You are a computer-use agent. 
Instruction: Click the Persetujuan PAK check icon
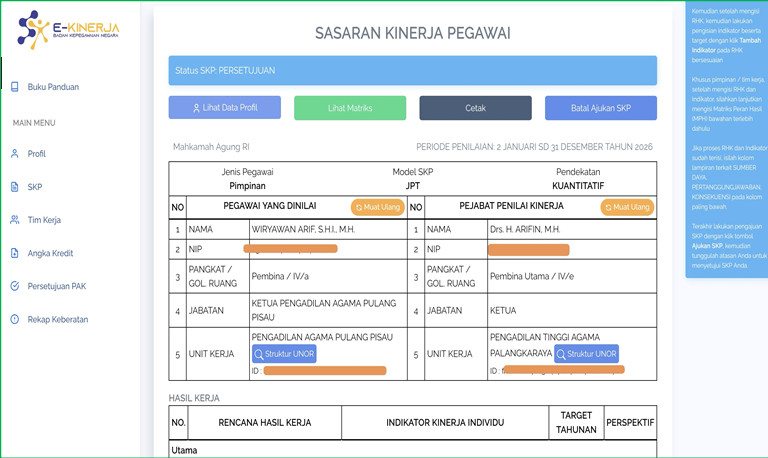15,286
